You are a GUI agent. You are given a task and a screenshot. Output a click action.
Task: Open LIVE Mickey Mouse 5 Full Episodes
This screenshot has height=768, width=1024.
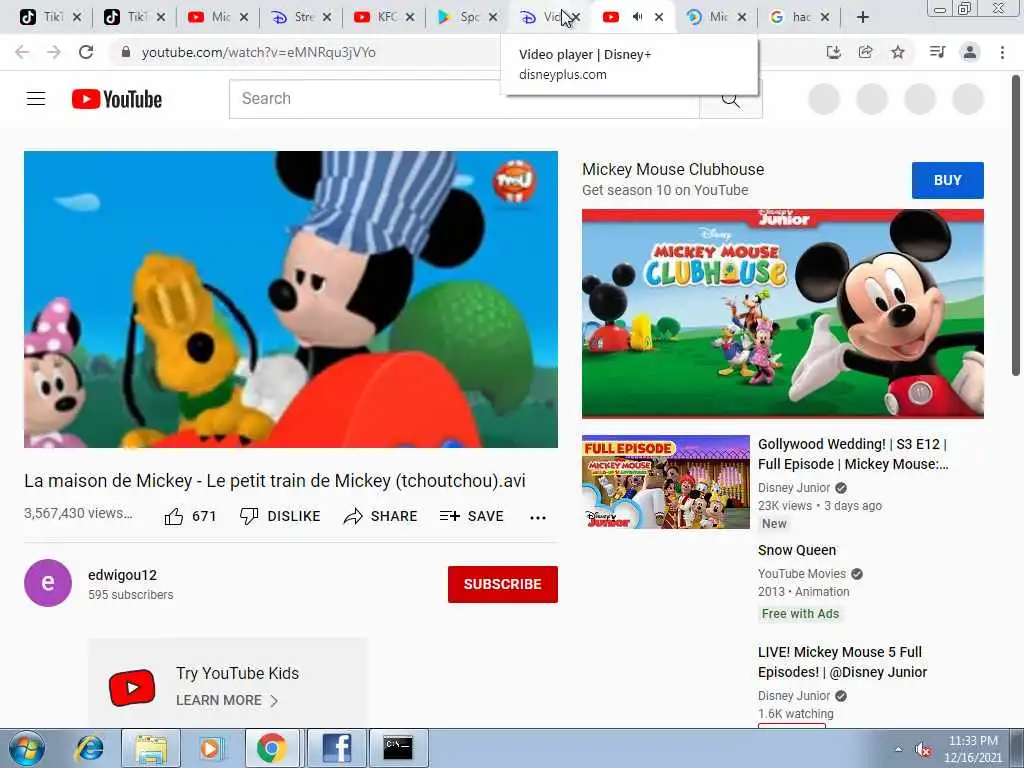coord(842,662)
